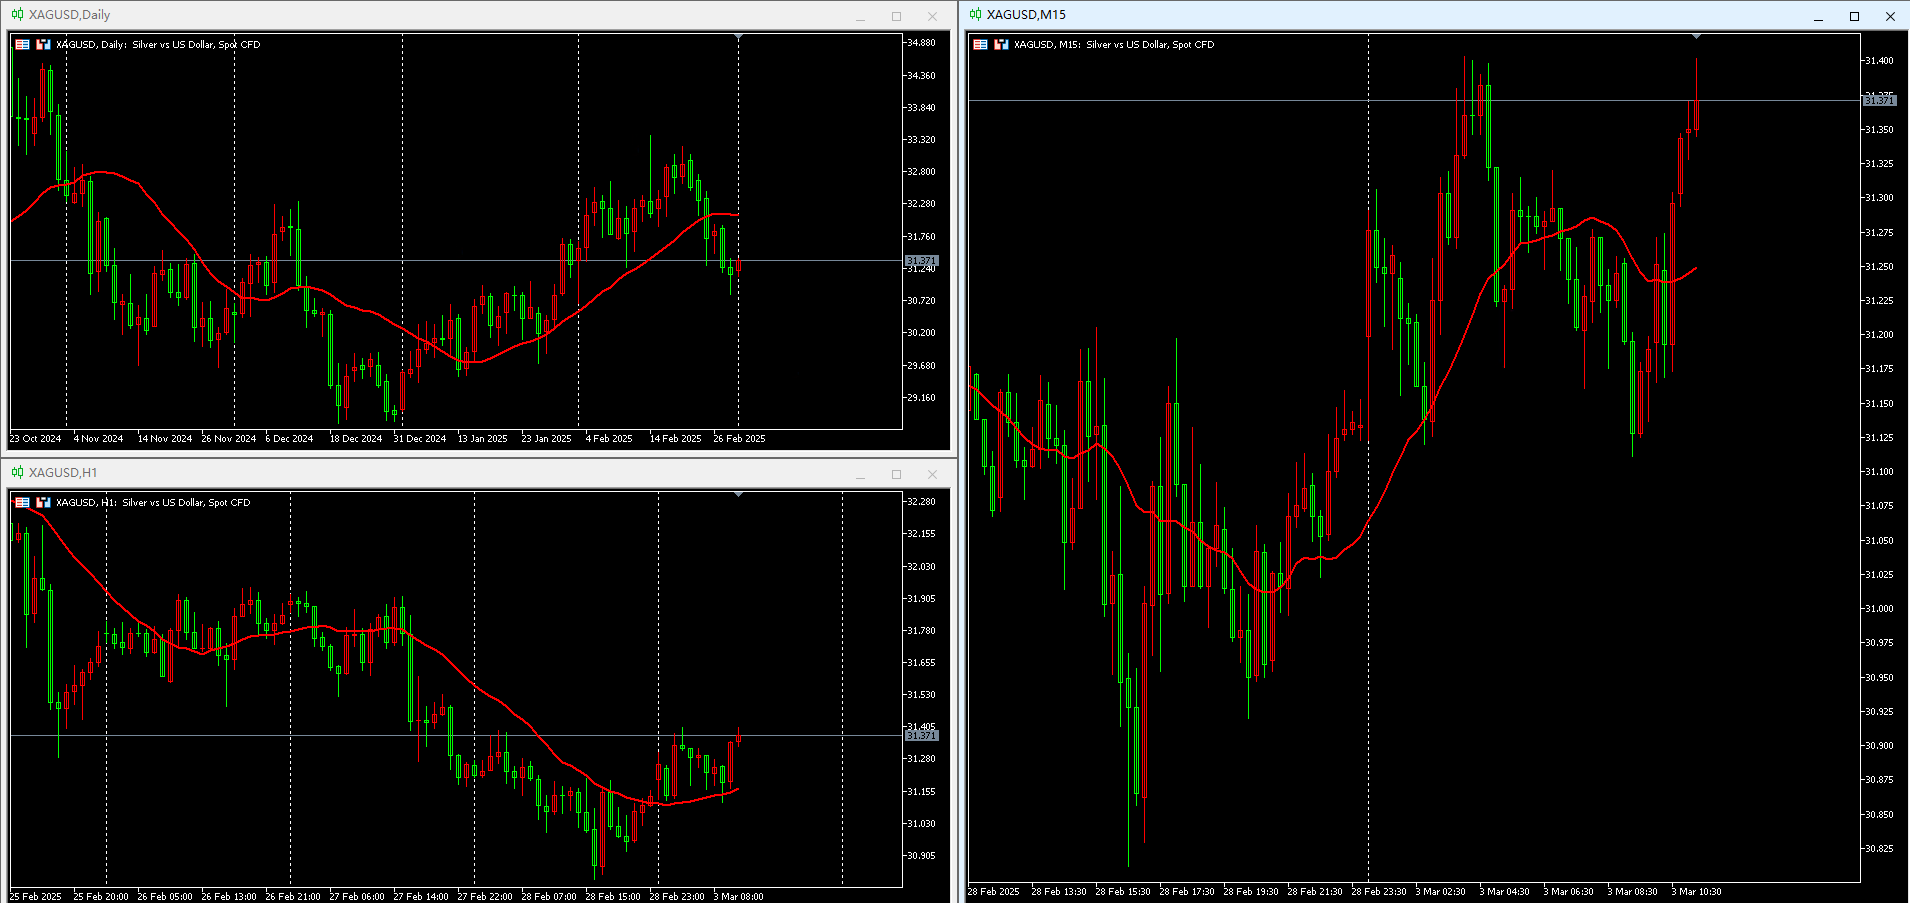Select the 31.371 price label on H1 scale
Viewport: 1910px width, 903px height.
[x=921, y=736]
